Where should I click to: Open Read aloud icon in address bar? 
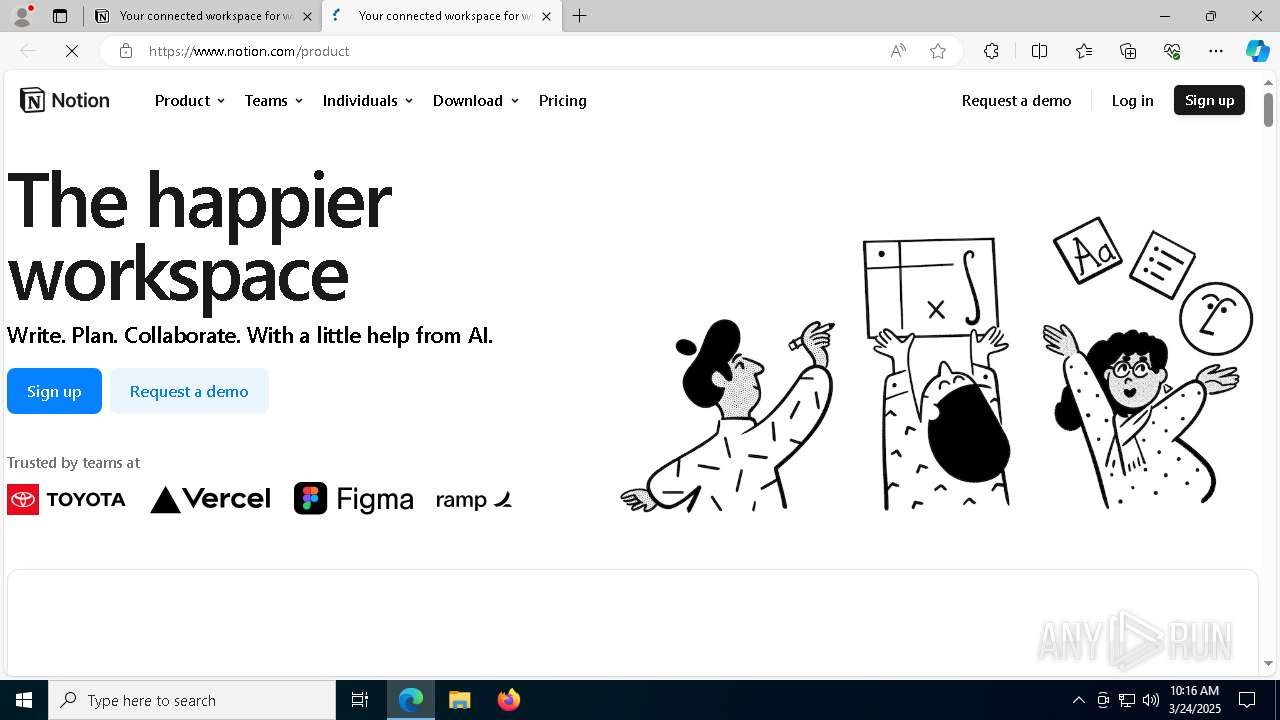(898, 51)
